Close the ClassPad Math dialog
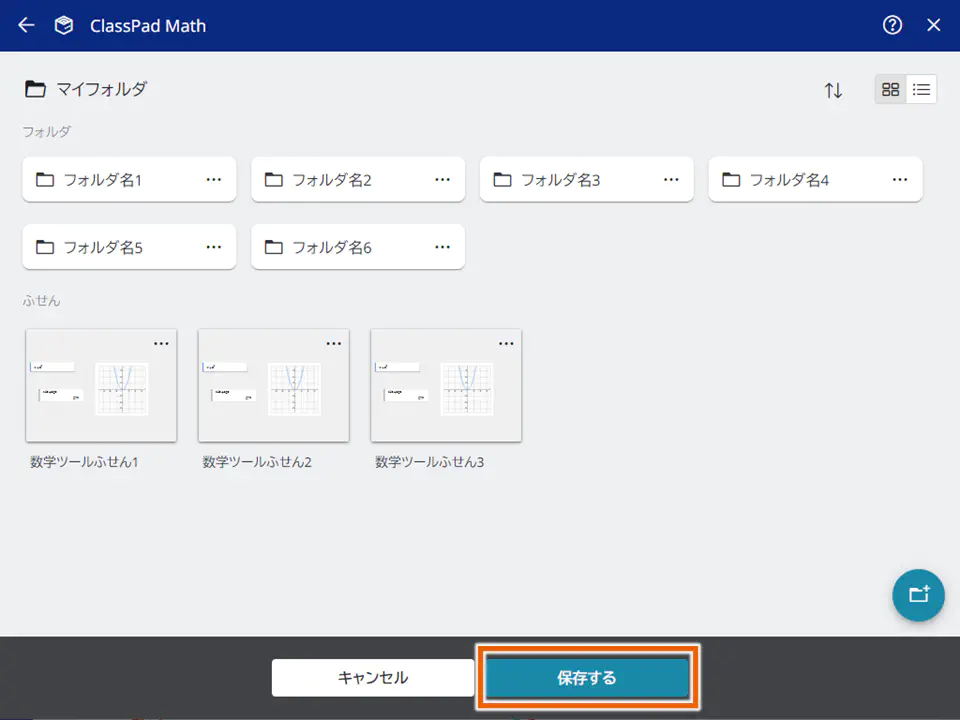This screenshot has width=960, height=720. coord(934,26)
